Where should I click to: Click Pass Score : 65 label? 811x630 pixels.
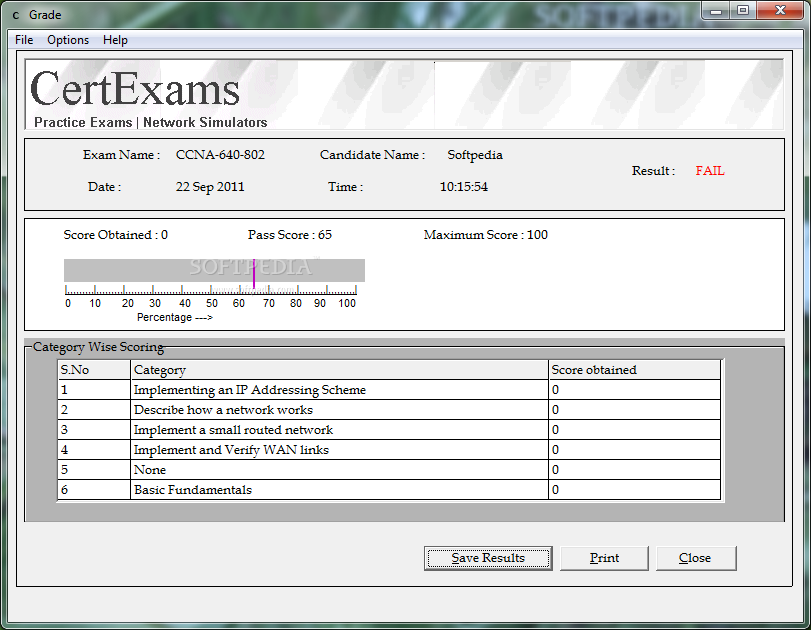290,235
